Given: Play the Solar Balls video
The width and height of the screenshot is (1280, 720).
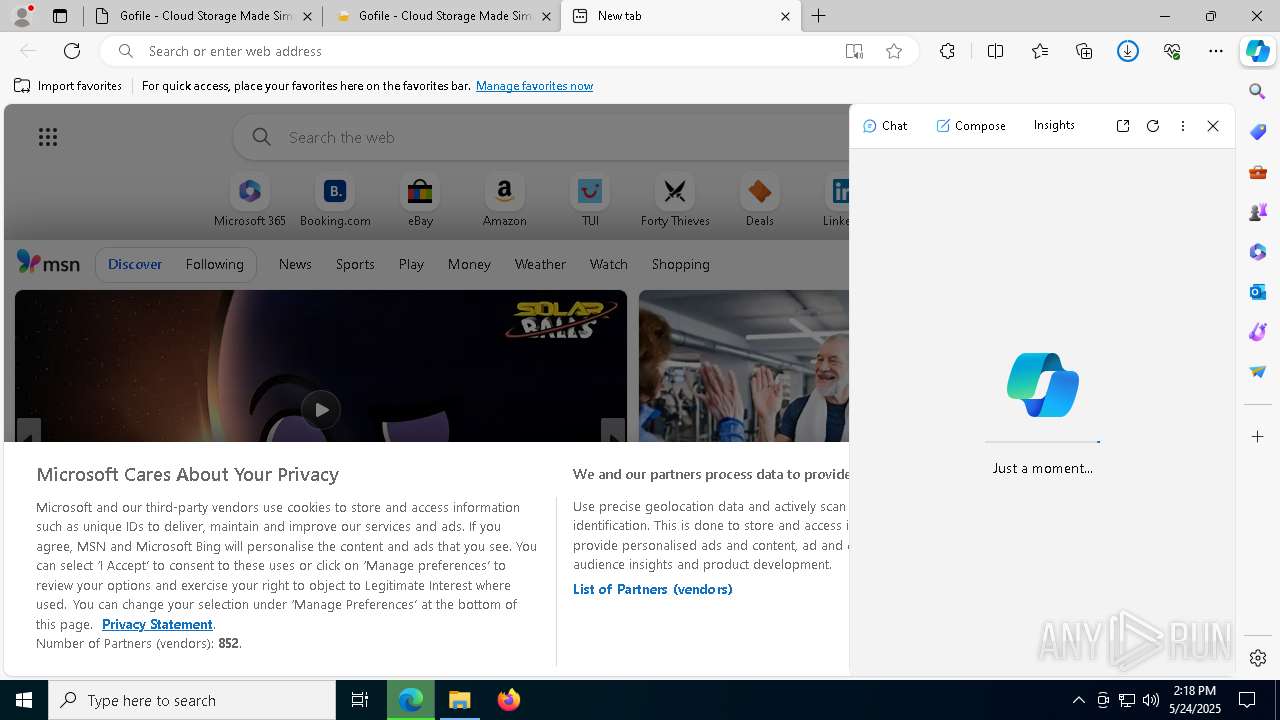Looking at the screenshot, I should [x=320, y=410].
